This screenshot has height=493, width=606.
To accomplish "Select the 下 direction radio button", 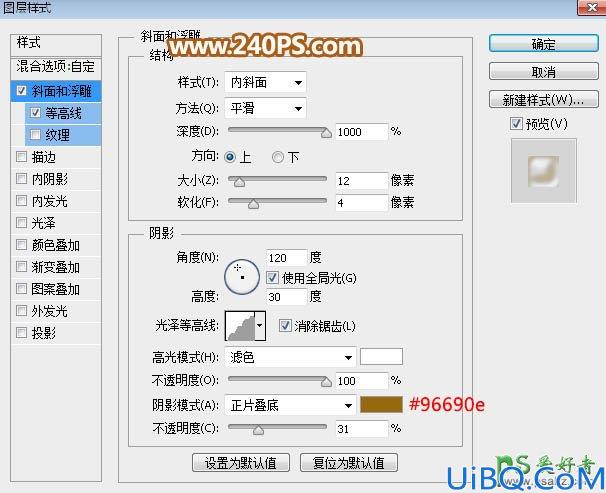I will click(277, 157).
